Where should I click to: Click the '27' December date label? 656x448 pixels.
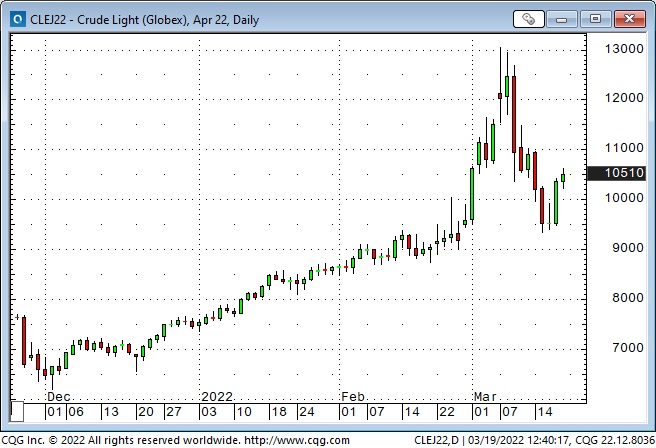(174, 412)
